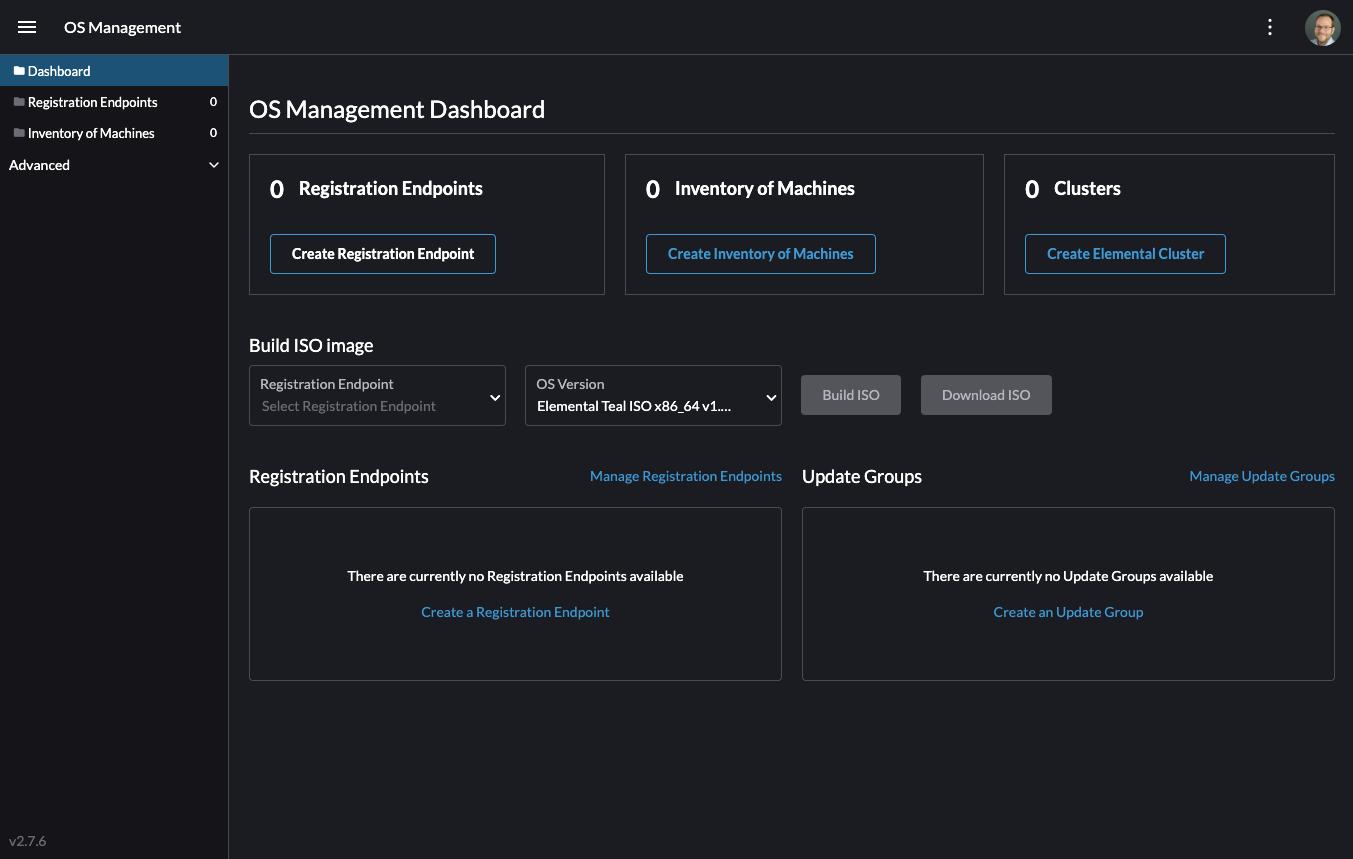This screenshot has height=859, width=1353.
Task: Click the Dashboard folder icon in sidebar
Action: pos(18,71)
